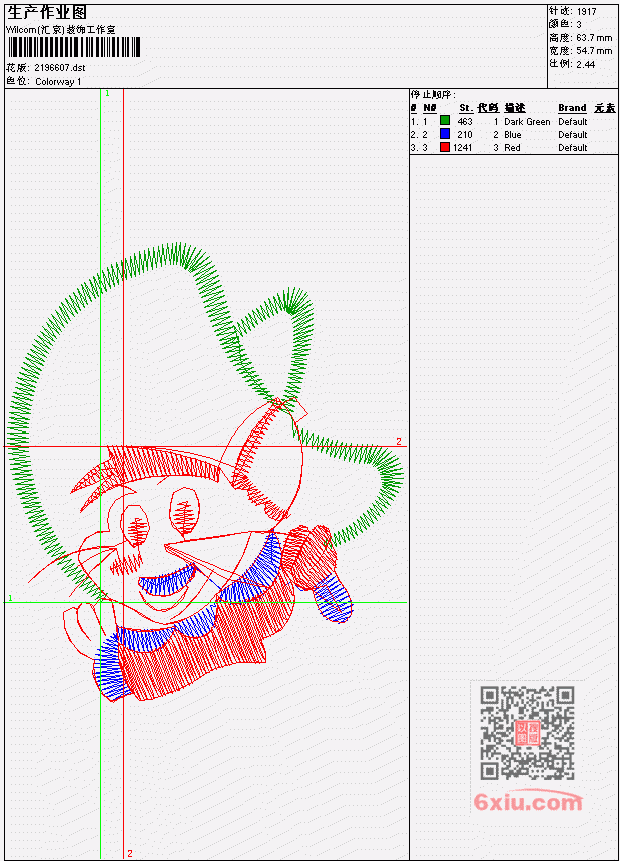Click the Wilcom studio name line
Image resolution: width=620 pixels, height=861 pixels.
coord(60,30)
